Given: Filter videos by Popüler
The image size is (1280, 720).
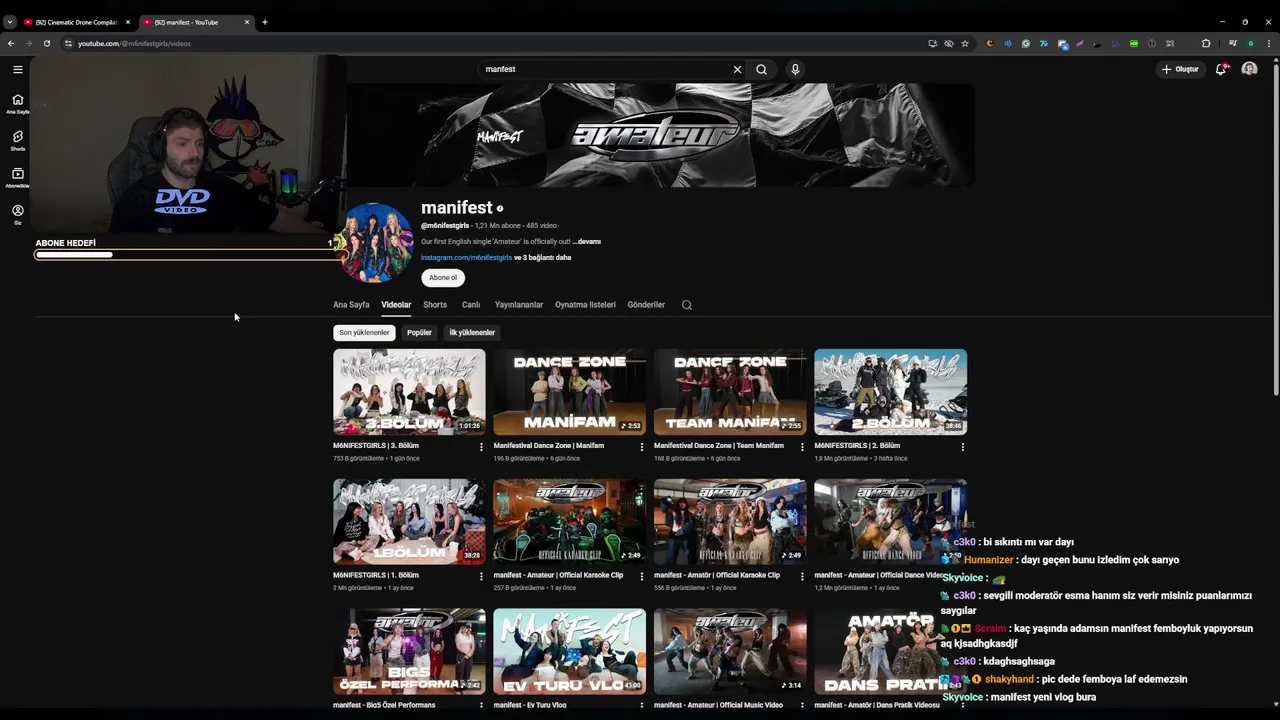Looking at the screenshot, I should [419, 333].
